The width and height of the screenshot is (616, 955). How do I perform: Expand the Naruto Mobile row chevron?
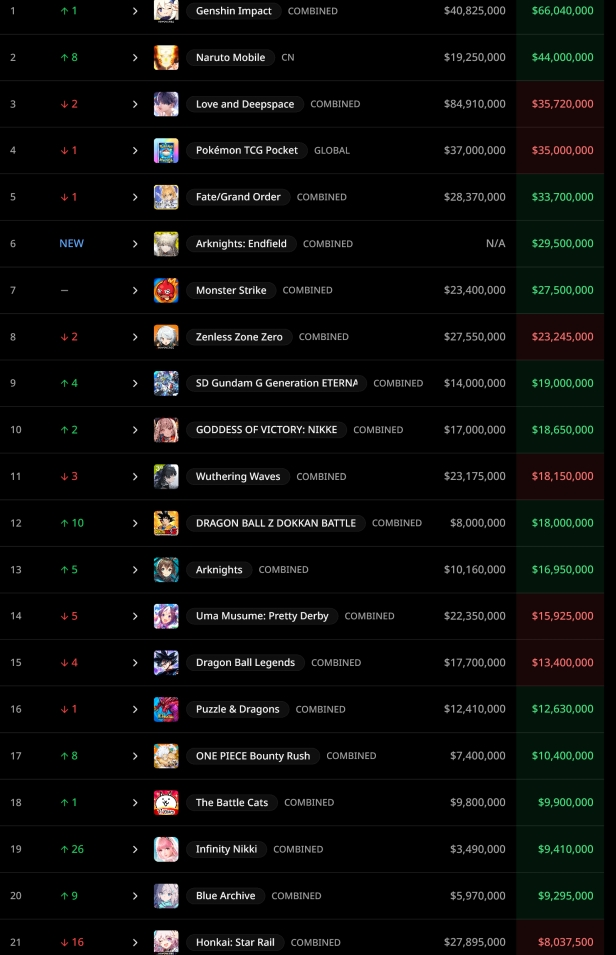[x=135, y=57]
